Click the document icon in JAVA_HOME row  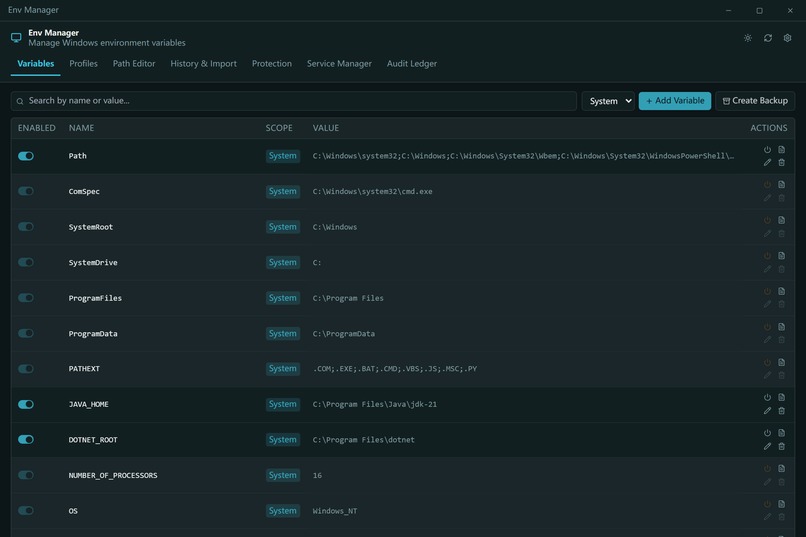(x=781, y=397)
